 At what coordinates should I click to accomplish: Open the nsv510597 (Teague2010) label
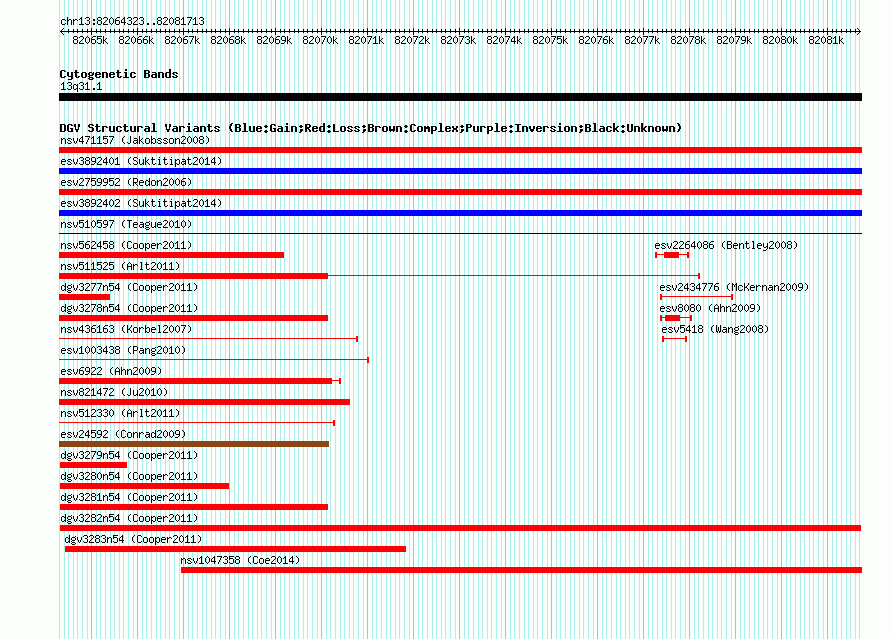click(x=126, y=224)
